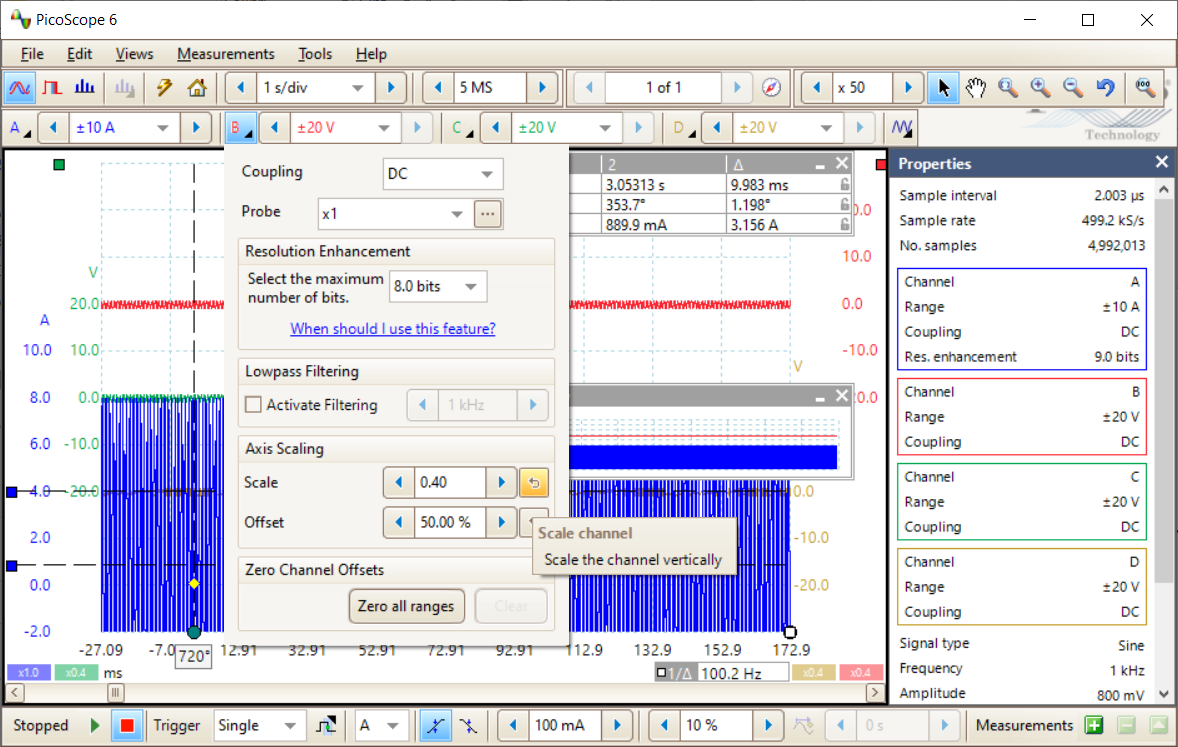Open channel A options button
Screen dimensions: 1178x747
coord(19,128)
